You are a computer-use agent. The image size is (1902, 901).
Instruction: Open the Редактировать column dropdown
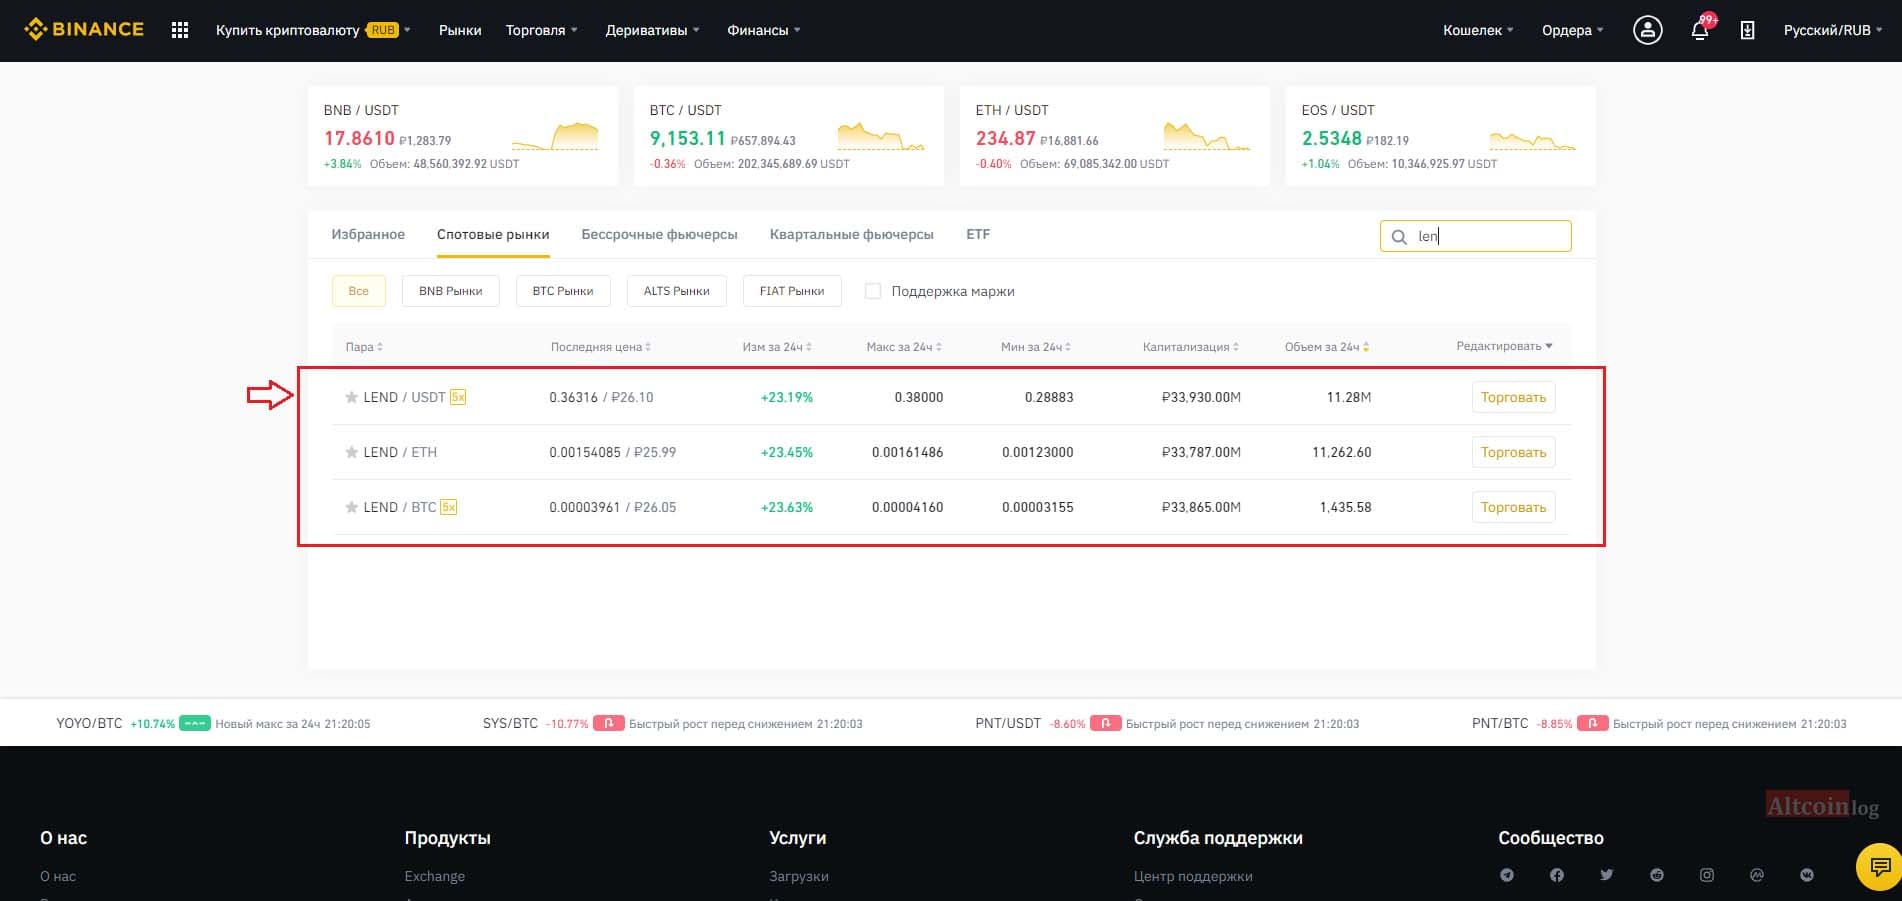click(1504, 346)
